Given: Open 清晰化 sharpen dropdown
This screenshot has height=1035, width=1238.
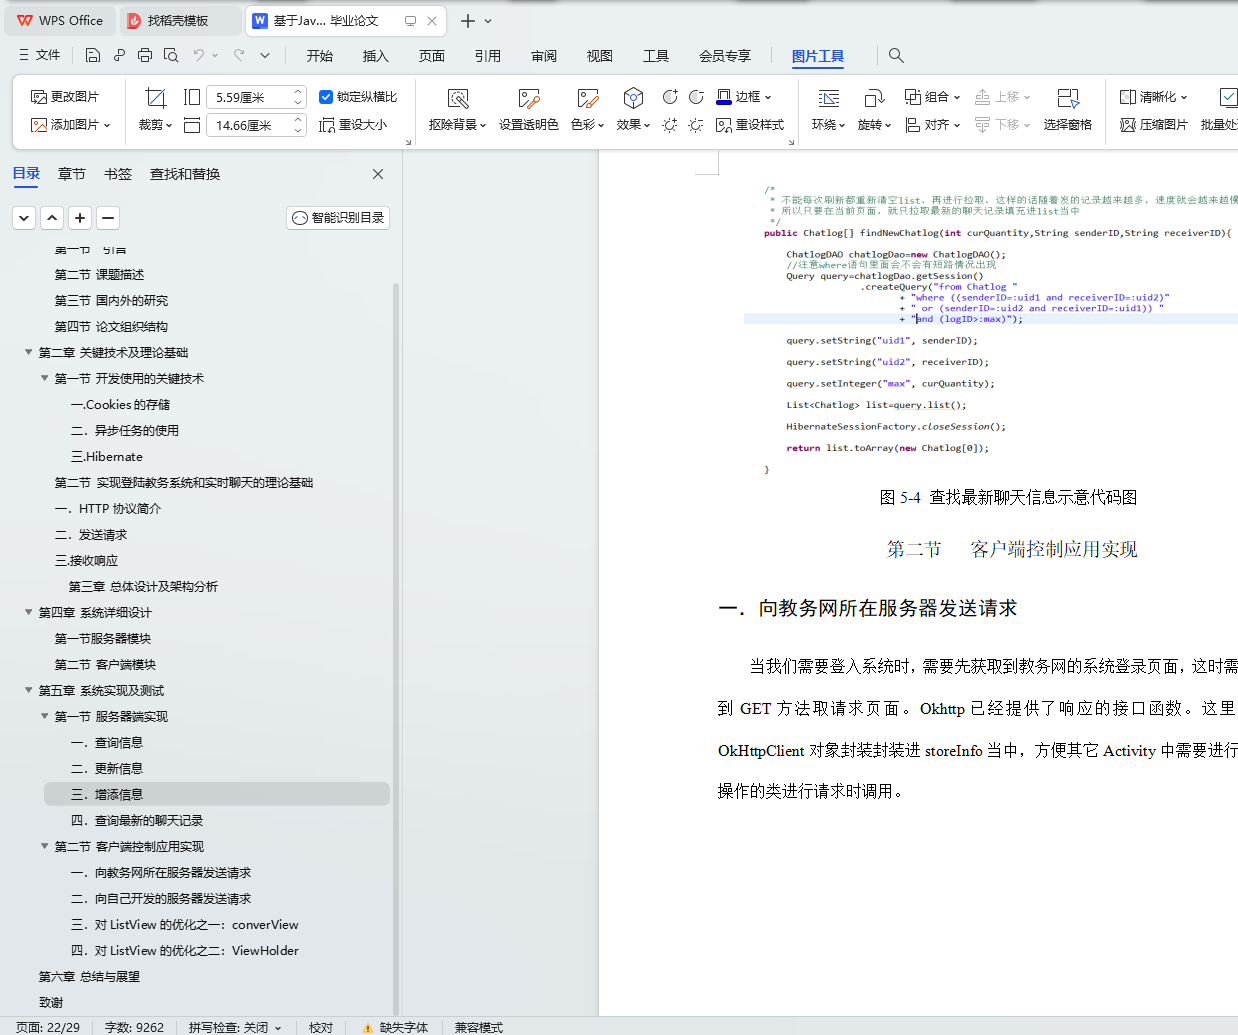Looking at the screenshot, I should tap(1154, 97).
